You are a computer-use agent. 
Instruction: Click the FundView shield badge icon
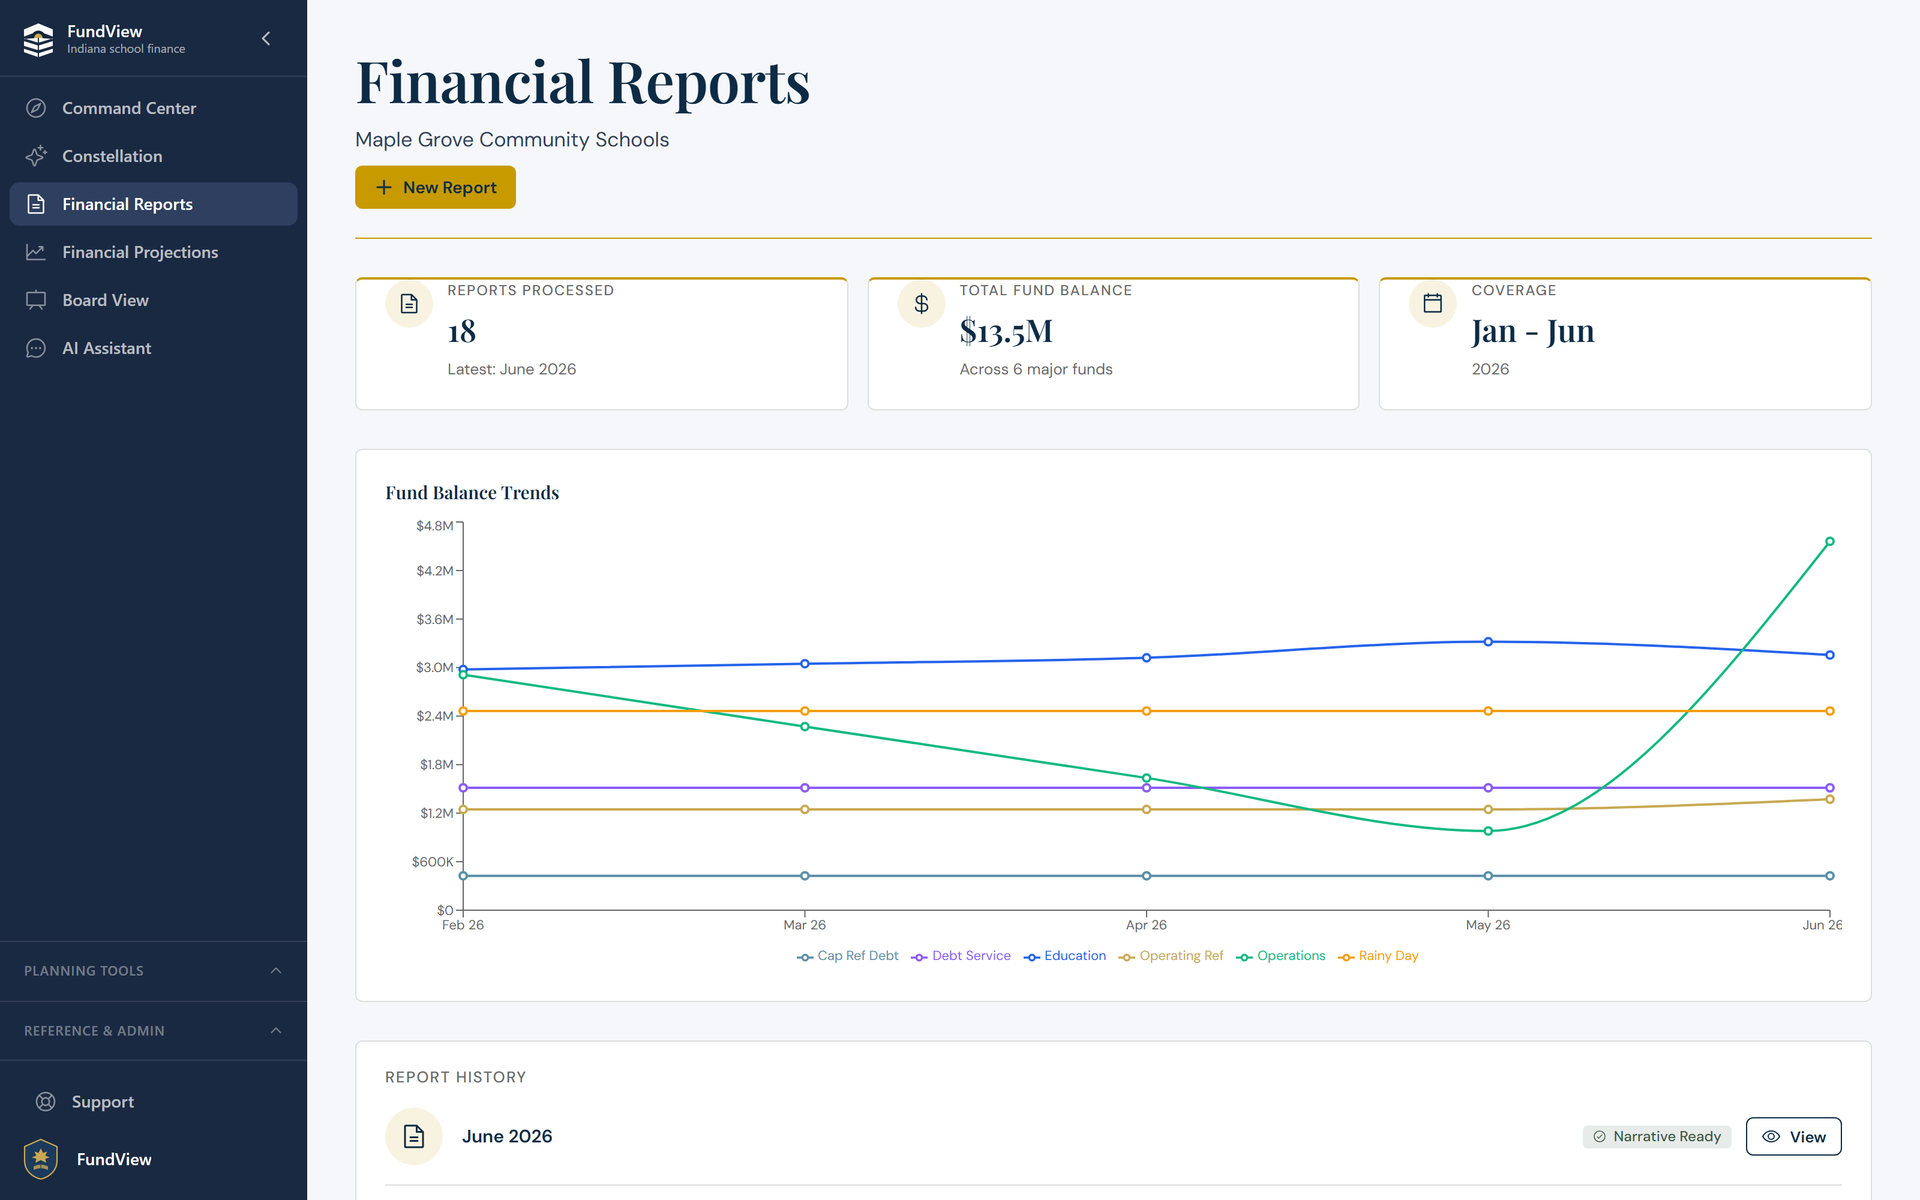click(x=41, y=1159)
